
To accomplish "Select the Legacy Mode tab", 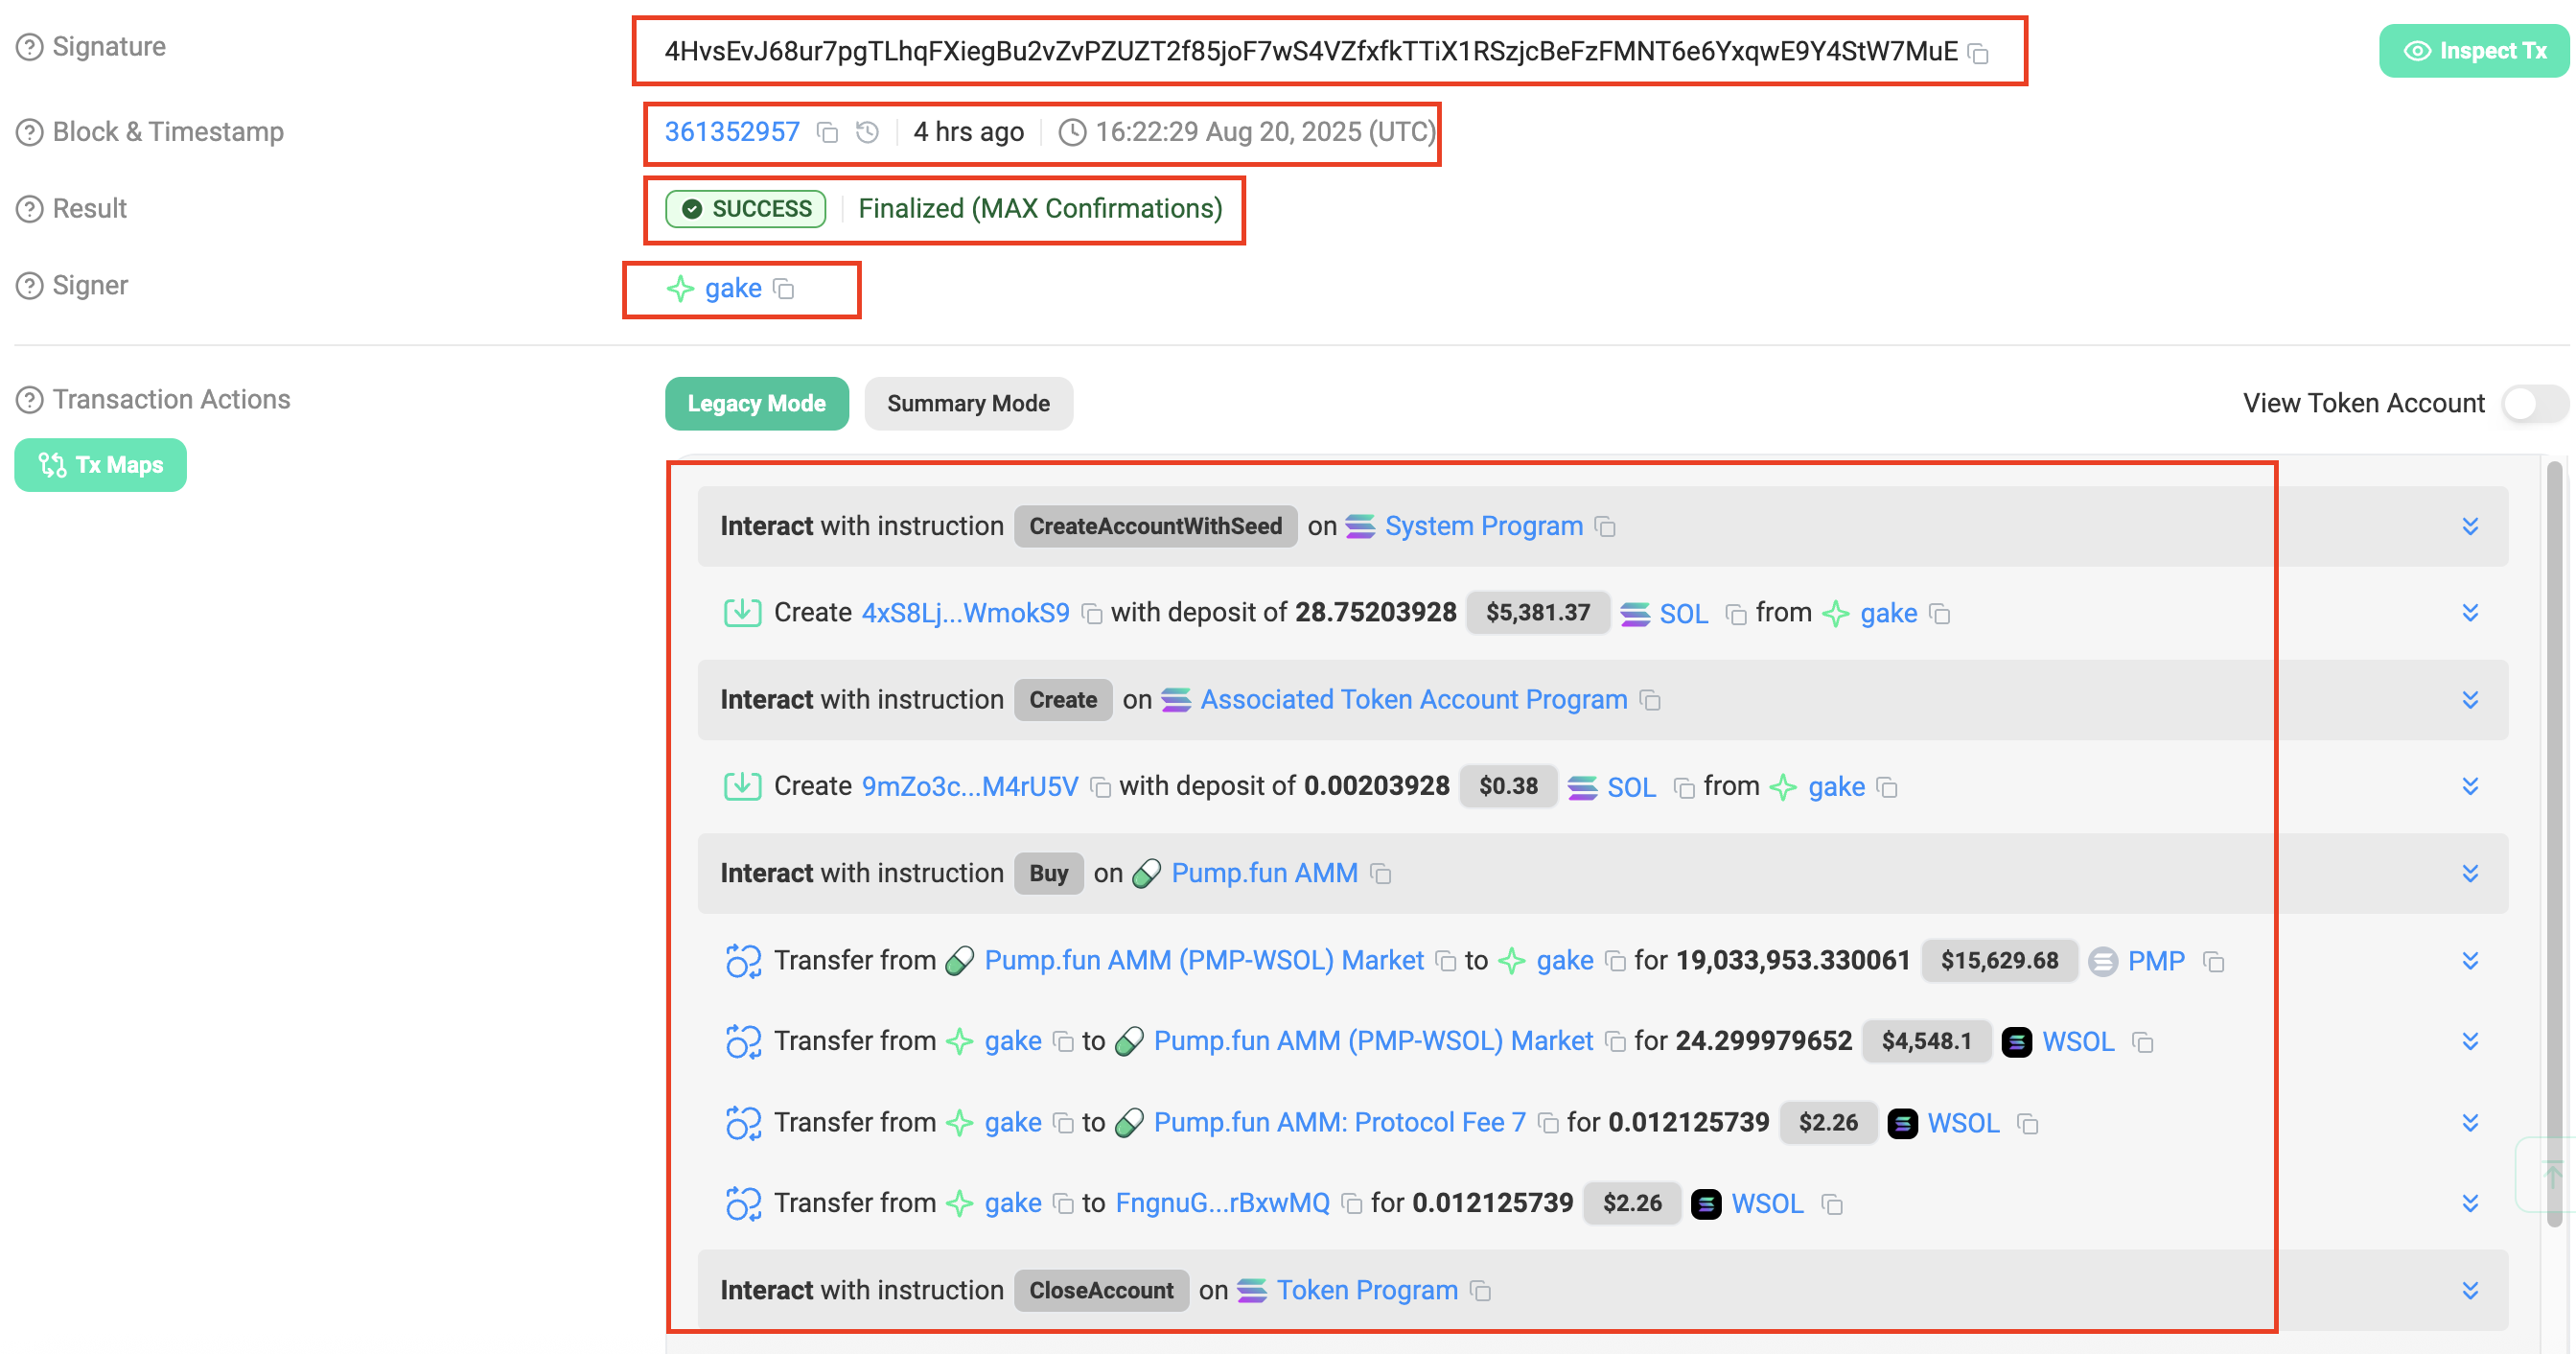I will tap(756, 404).
